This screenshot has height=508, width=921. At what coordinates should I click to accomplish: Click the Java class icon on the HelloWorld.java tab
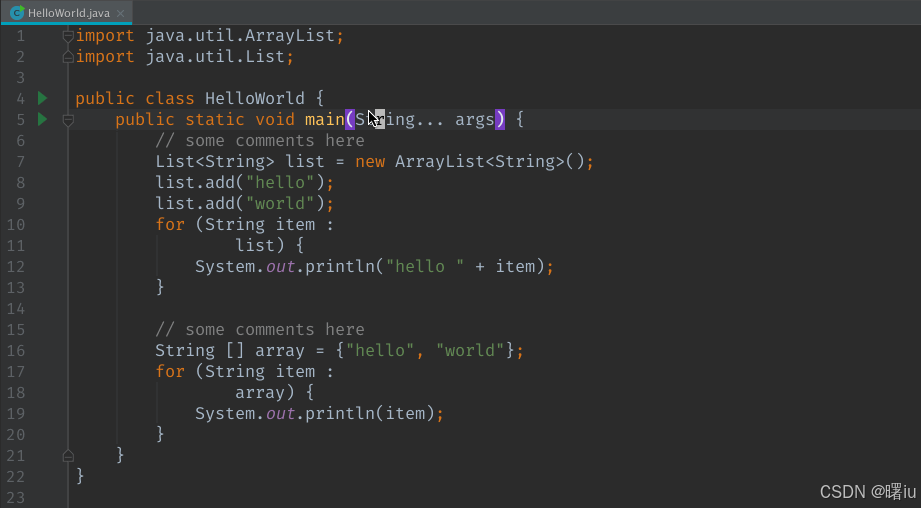tap(17, 12)
